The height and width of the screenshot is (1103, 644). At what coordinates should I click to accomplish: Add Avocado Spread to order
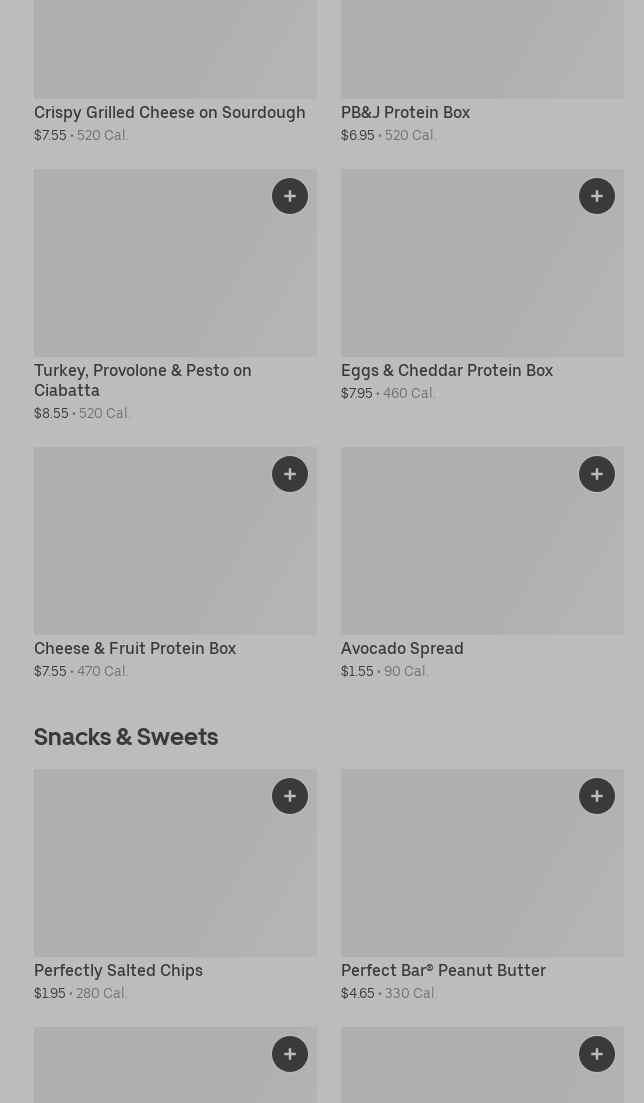coord(597,474)
